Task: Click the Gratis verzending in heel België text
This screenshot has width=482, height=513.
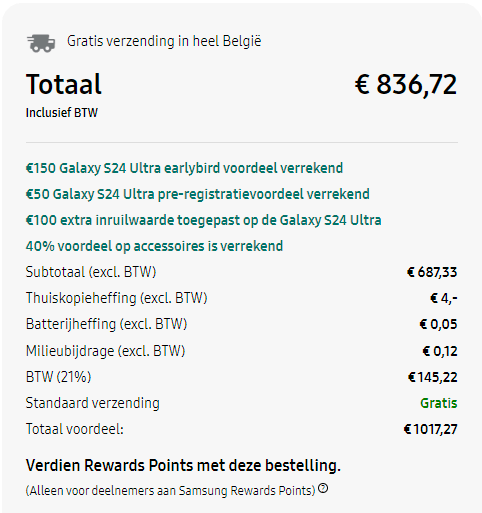Action: 164,41
